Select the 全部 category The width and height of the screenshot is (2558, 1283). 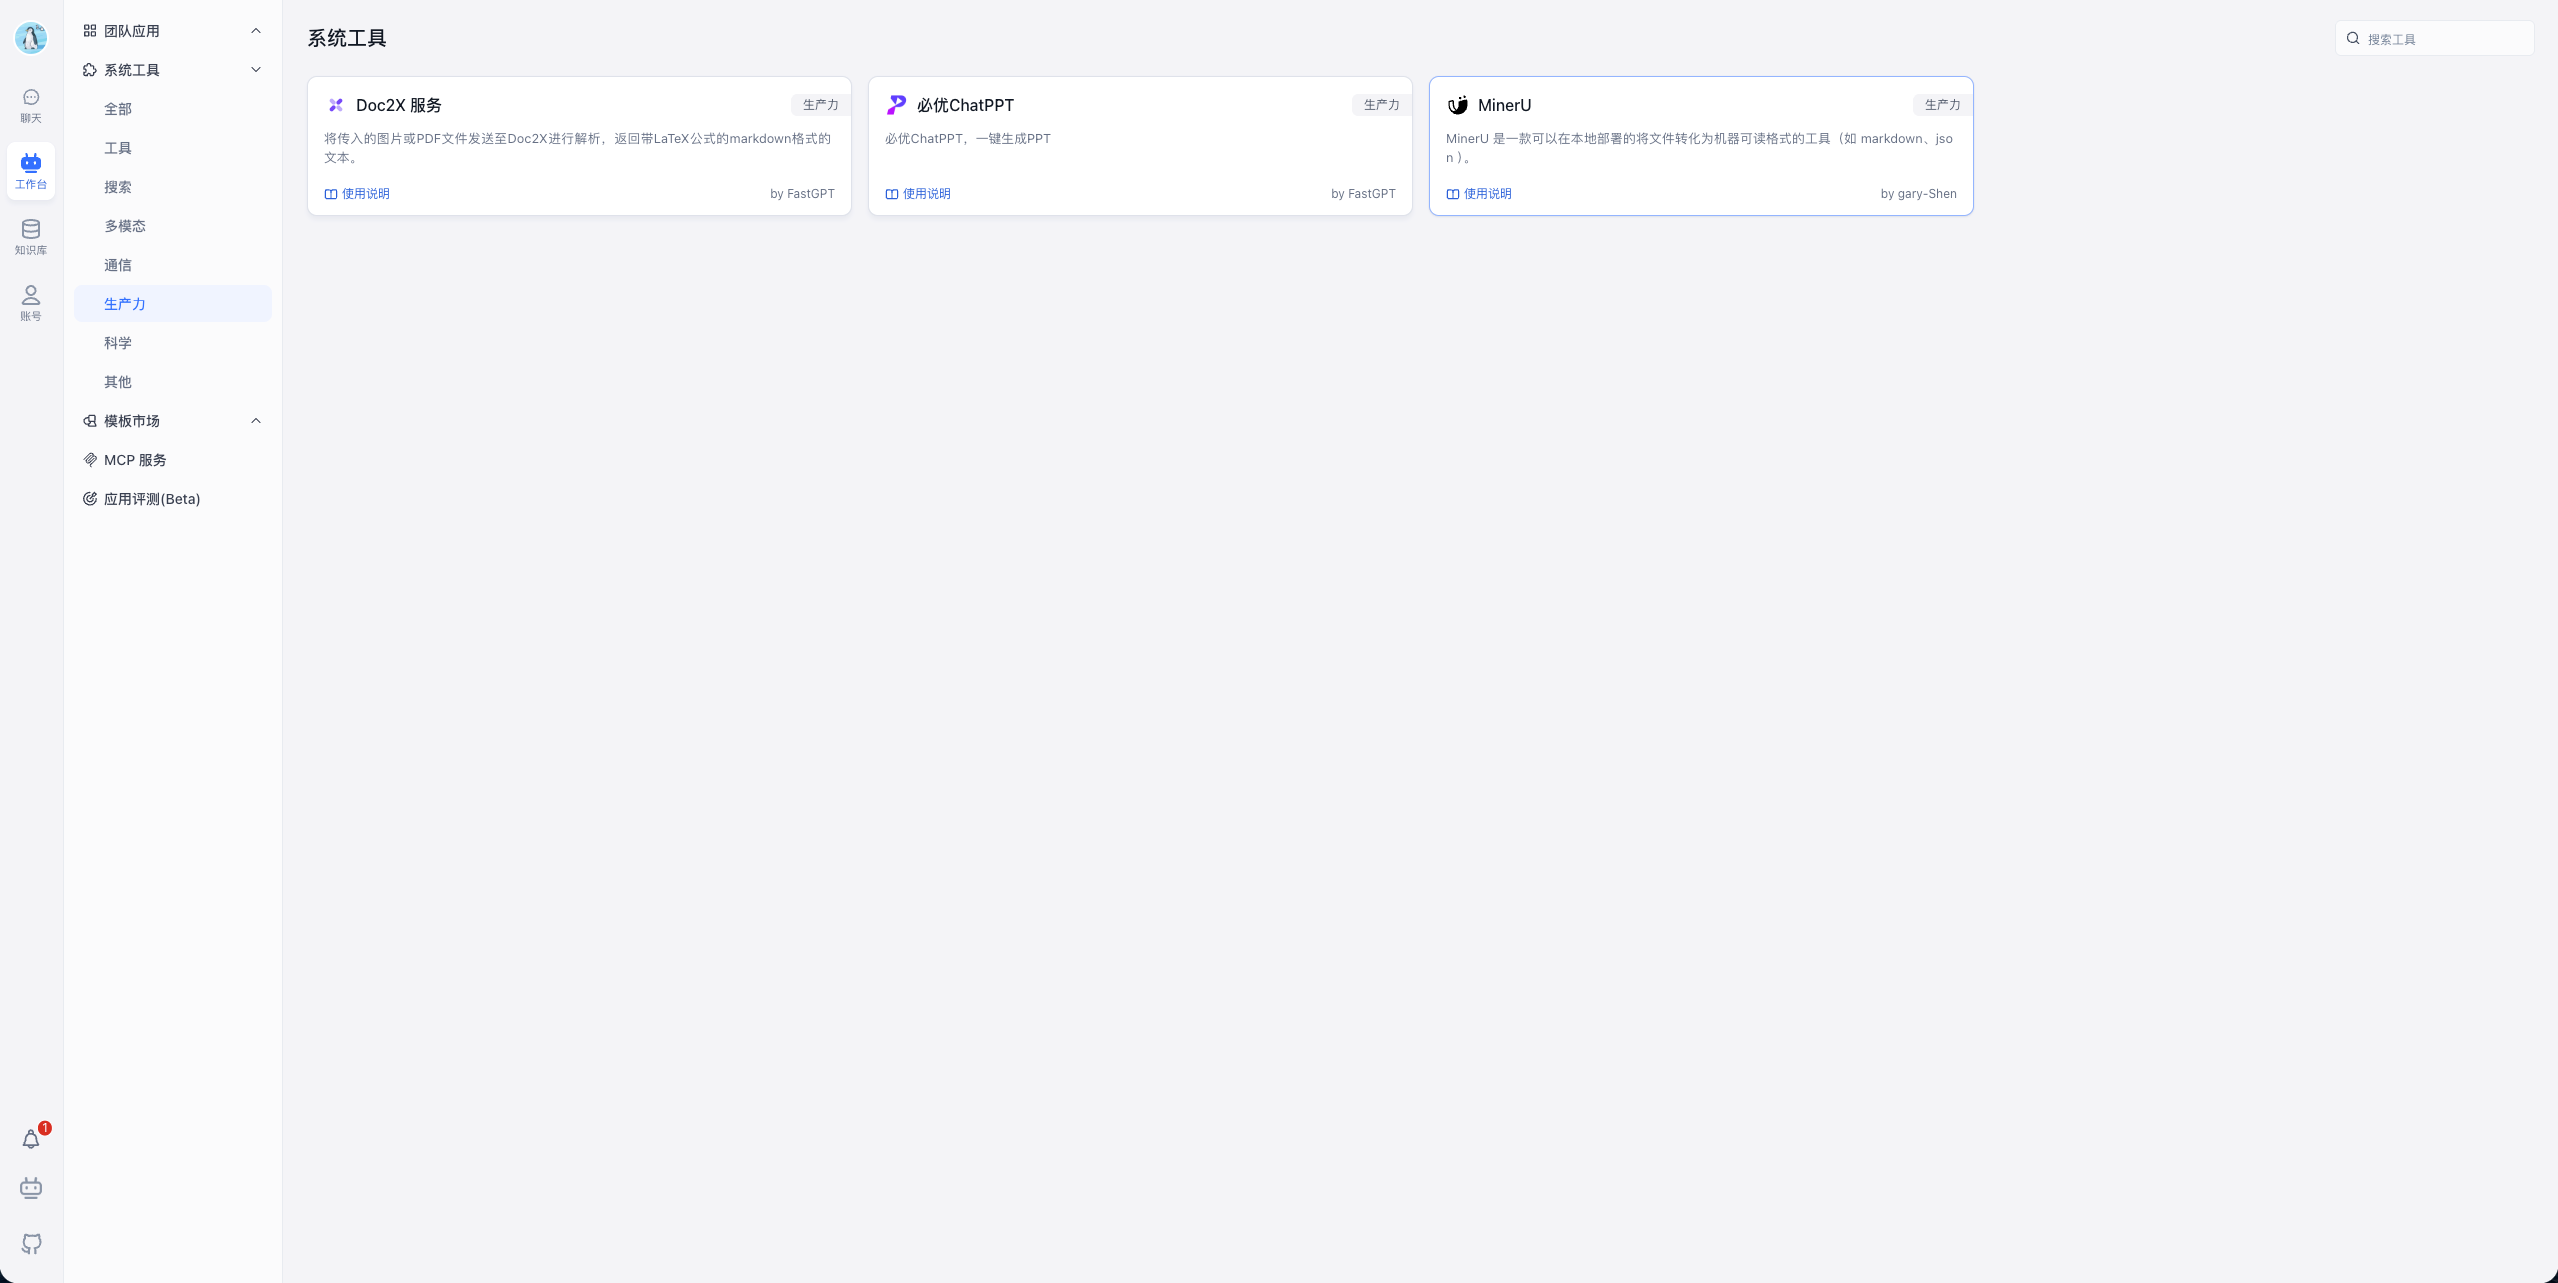pyautogui.click(x=118, y=109)
